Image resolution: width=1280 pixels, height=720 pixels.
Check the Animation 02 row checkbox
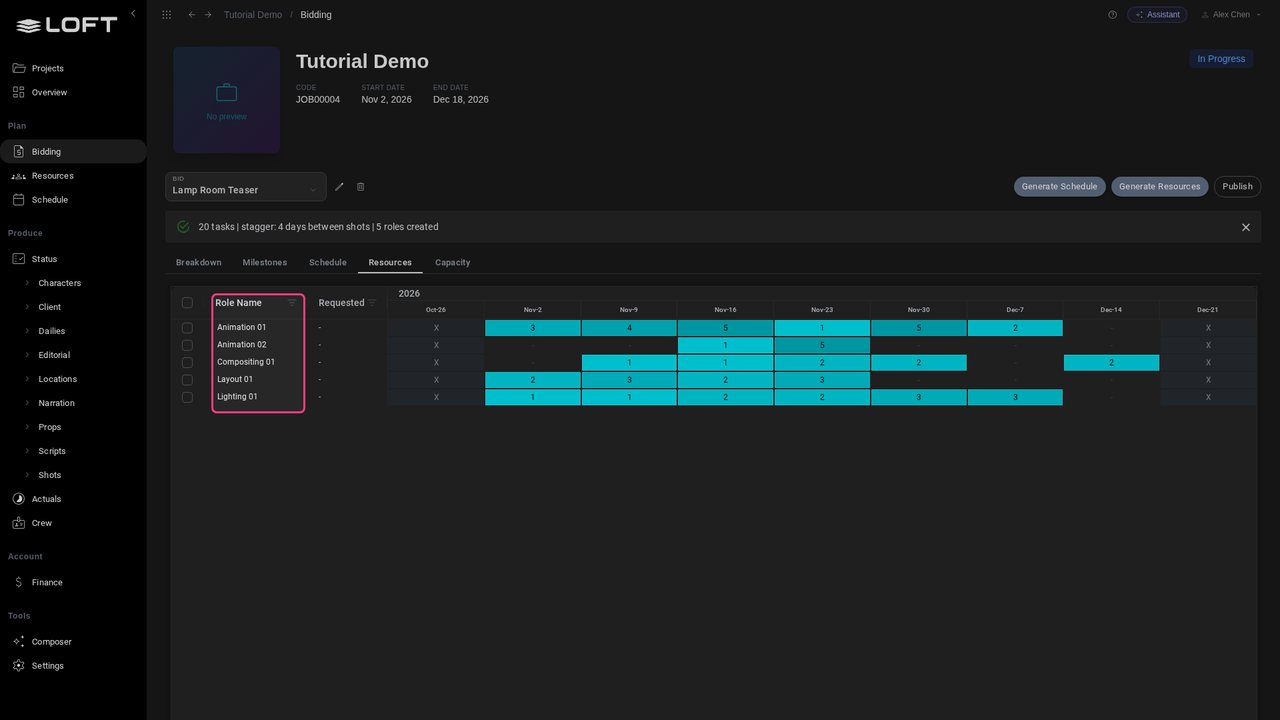(187, 345)
